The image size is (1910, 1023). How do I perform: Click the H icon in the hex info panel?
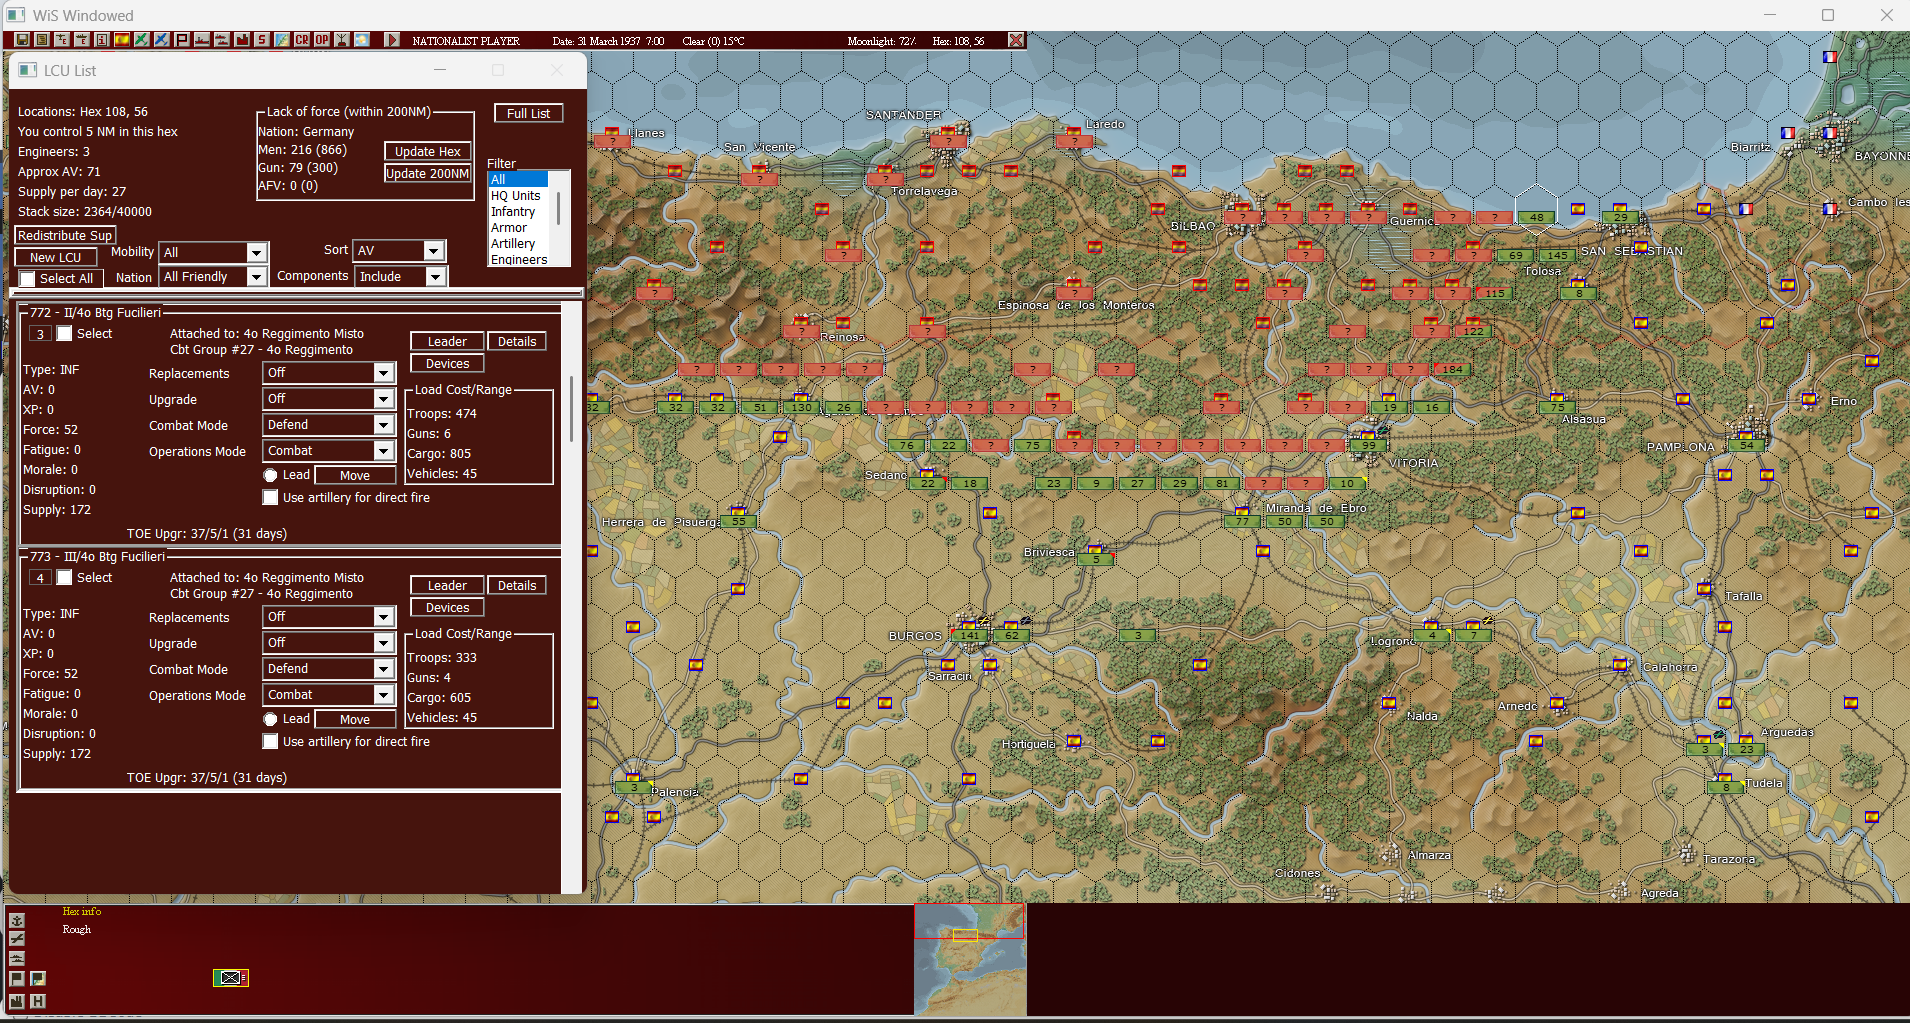38,1000
